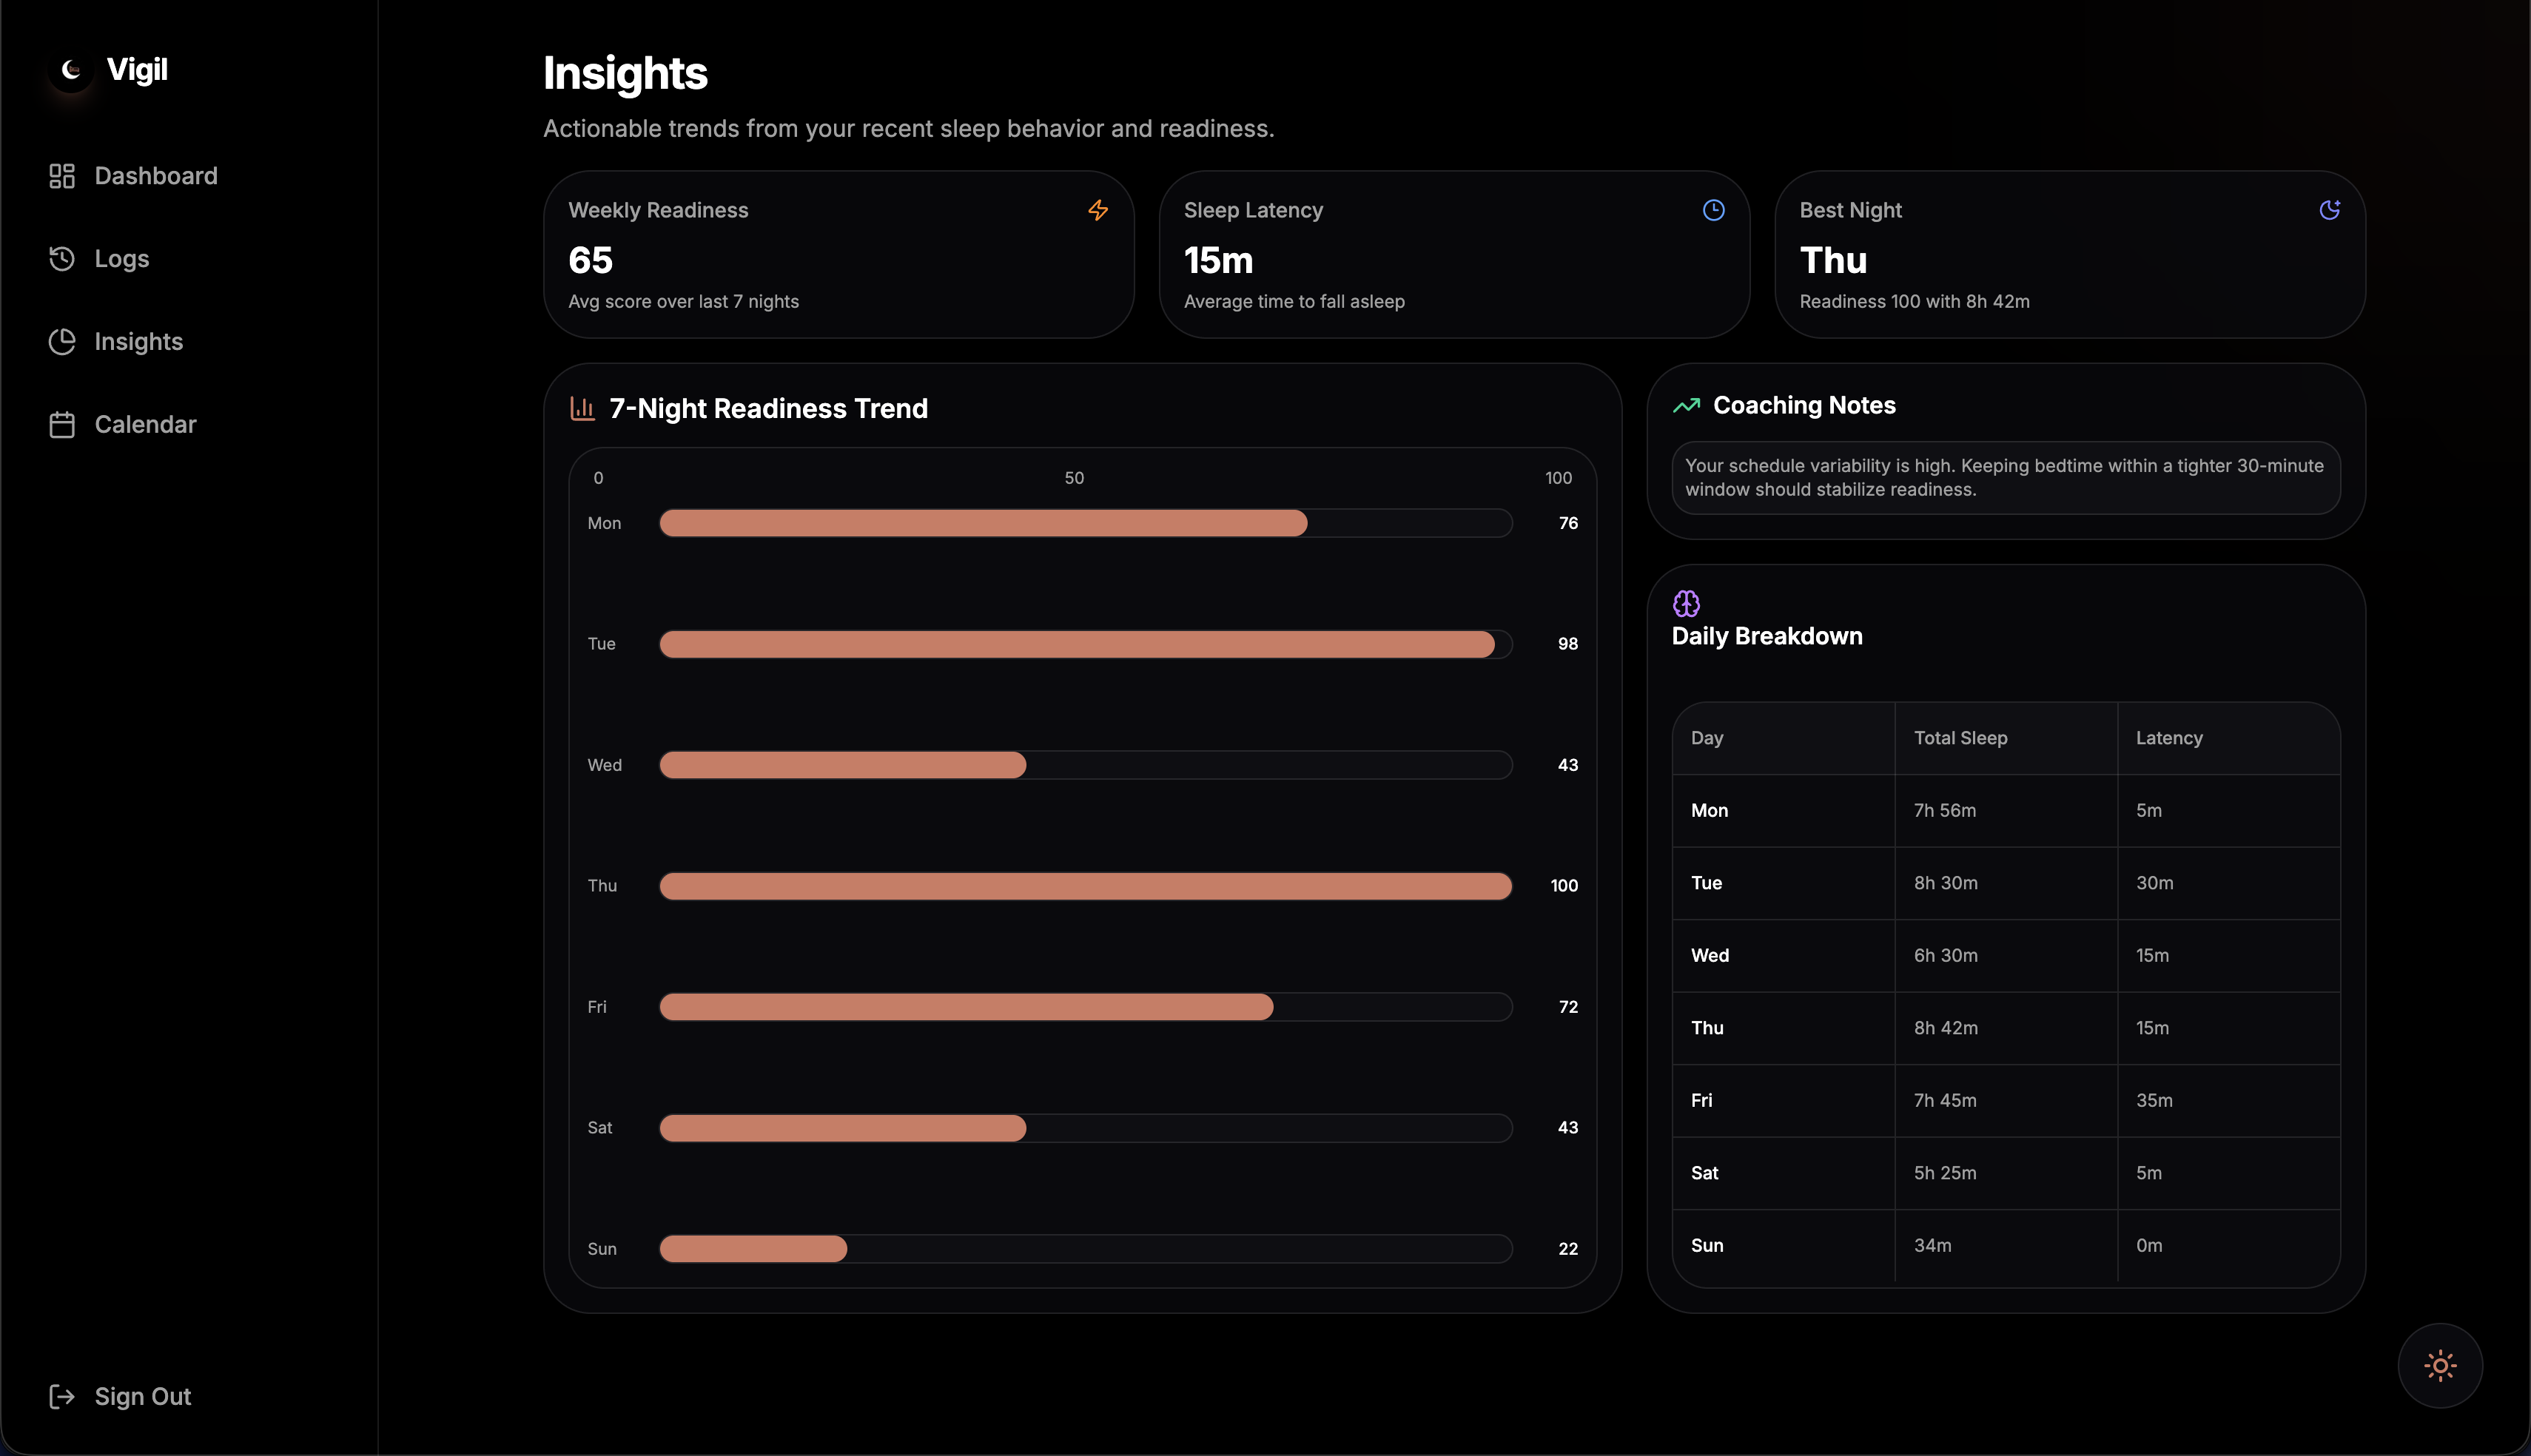Click the Calendar icon in sidebar

tap(62, 425)
